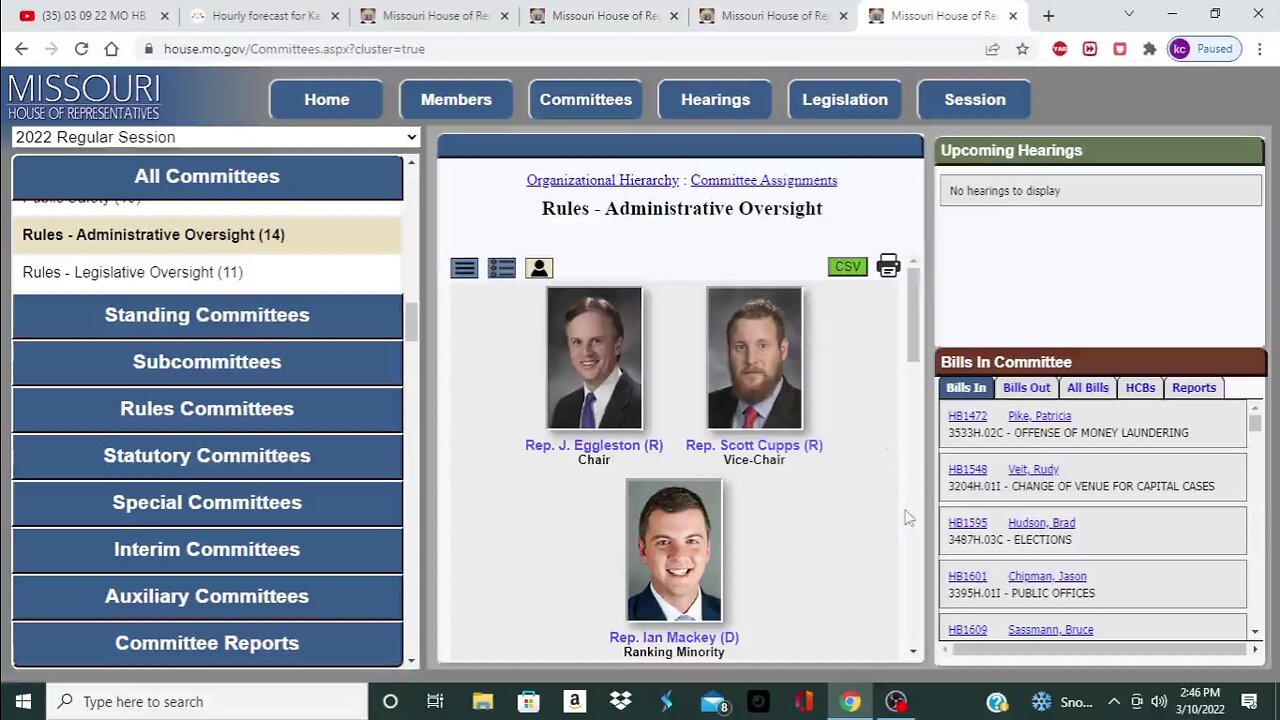Switch to the HCBs tab
The image size is (1280, 720).
coord(1140,388)
